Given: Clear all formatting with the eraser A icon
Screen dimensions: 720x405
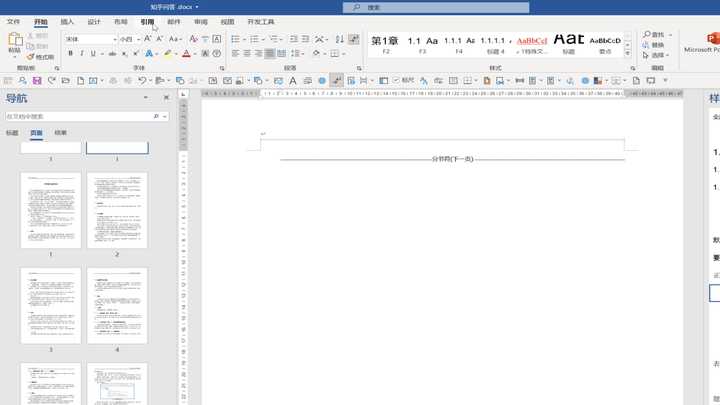Looking at the screenshot, I should [x=193, y=39].
